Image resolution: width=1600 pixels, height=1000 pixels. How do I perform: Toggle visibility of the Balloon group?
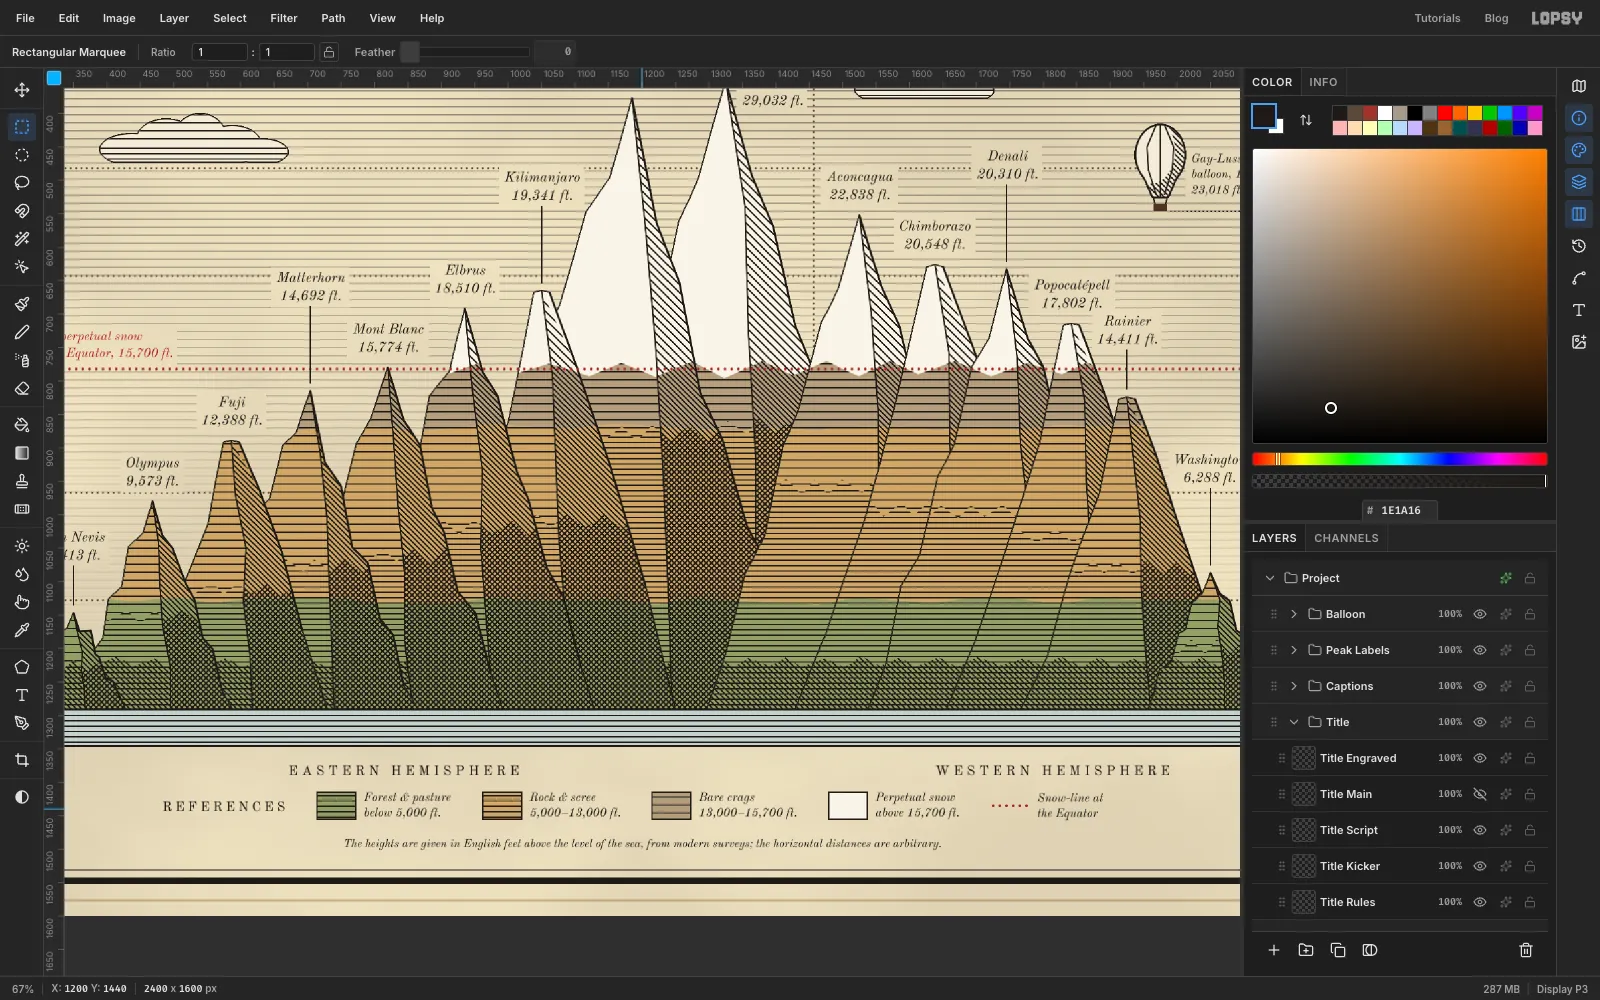click(1480, 614)
